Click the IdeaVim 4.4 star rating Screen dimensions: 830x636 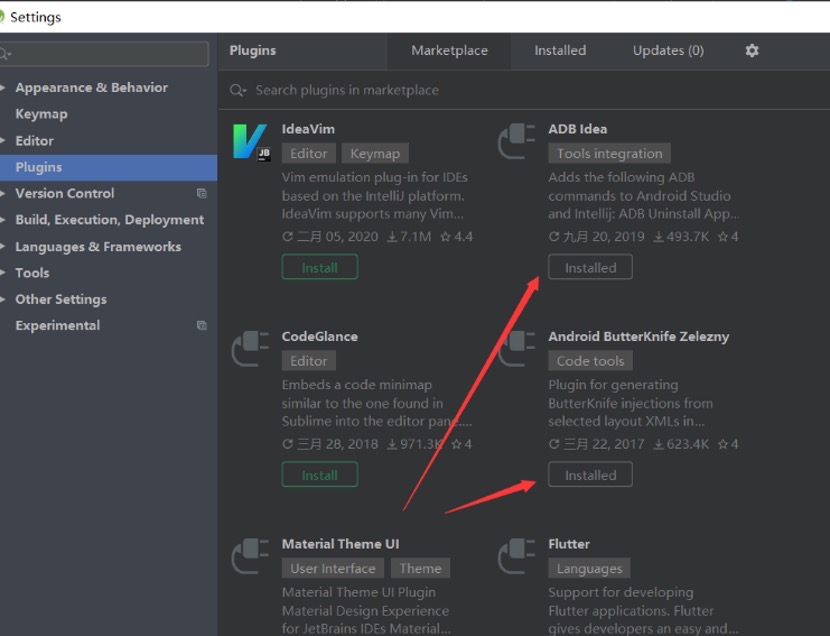click(x=456, y=237)
